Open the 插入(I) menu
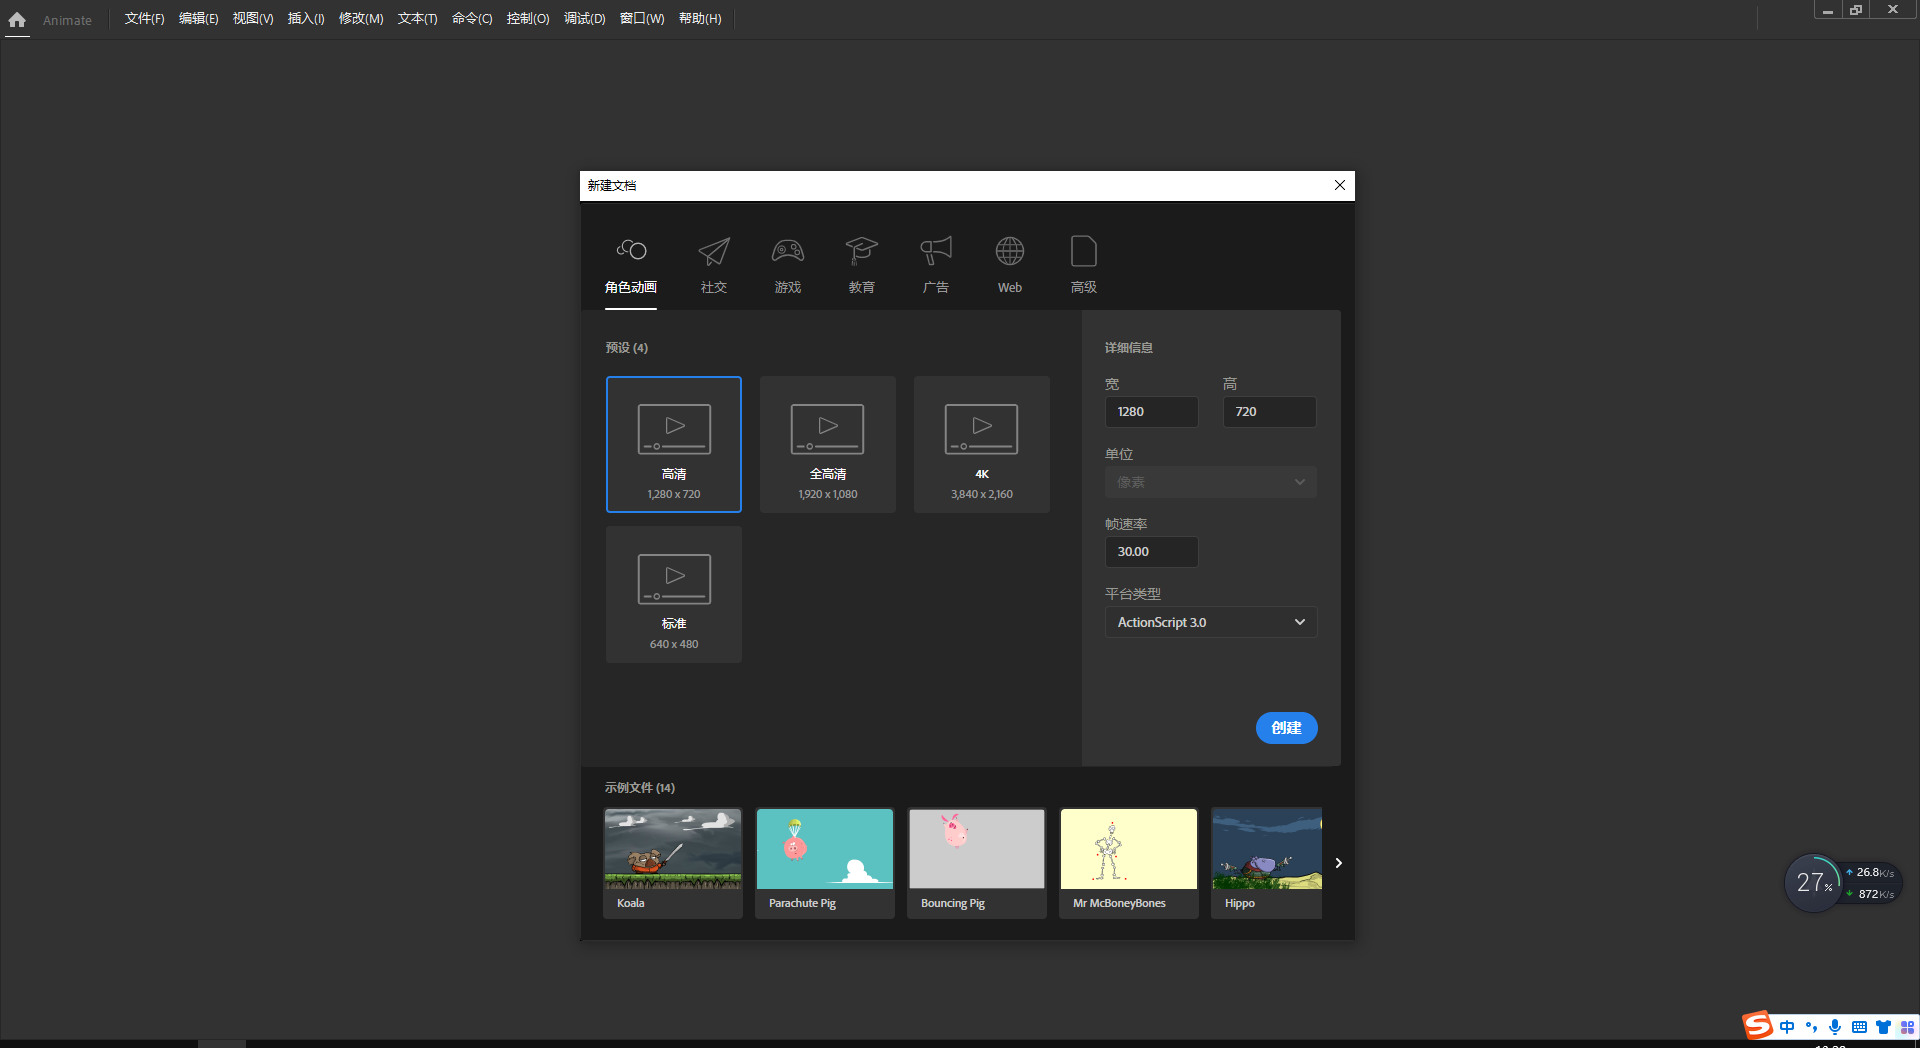Image resolution: width=1920 pixels, height=1048 pixels. (306, 19)
